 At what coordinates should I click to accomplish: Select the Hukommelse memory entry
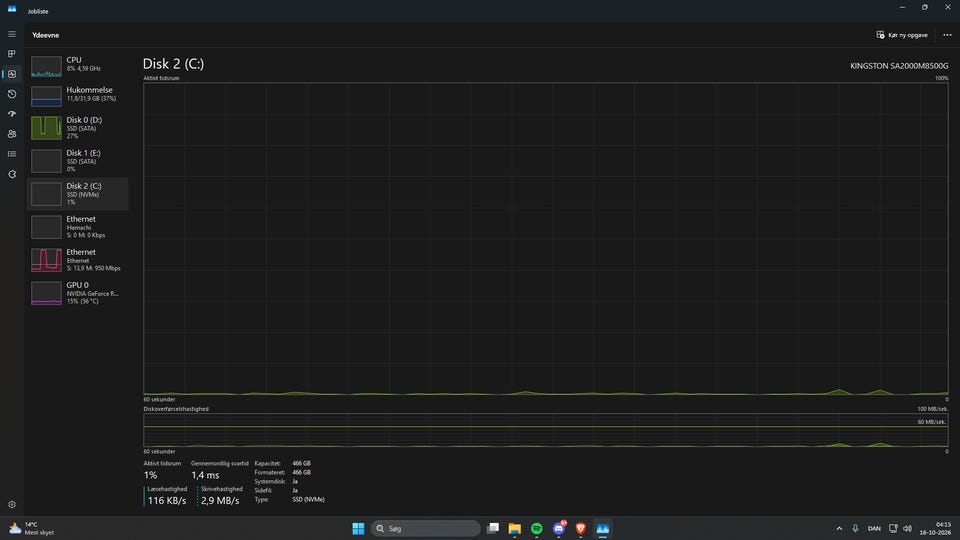click(x=78, y=95)
